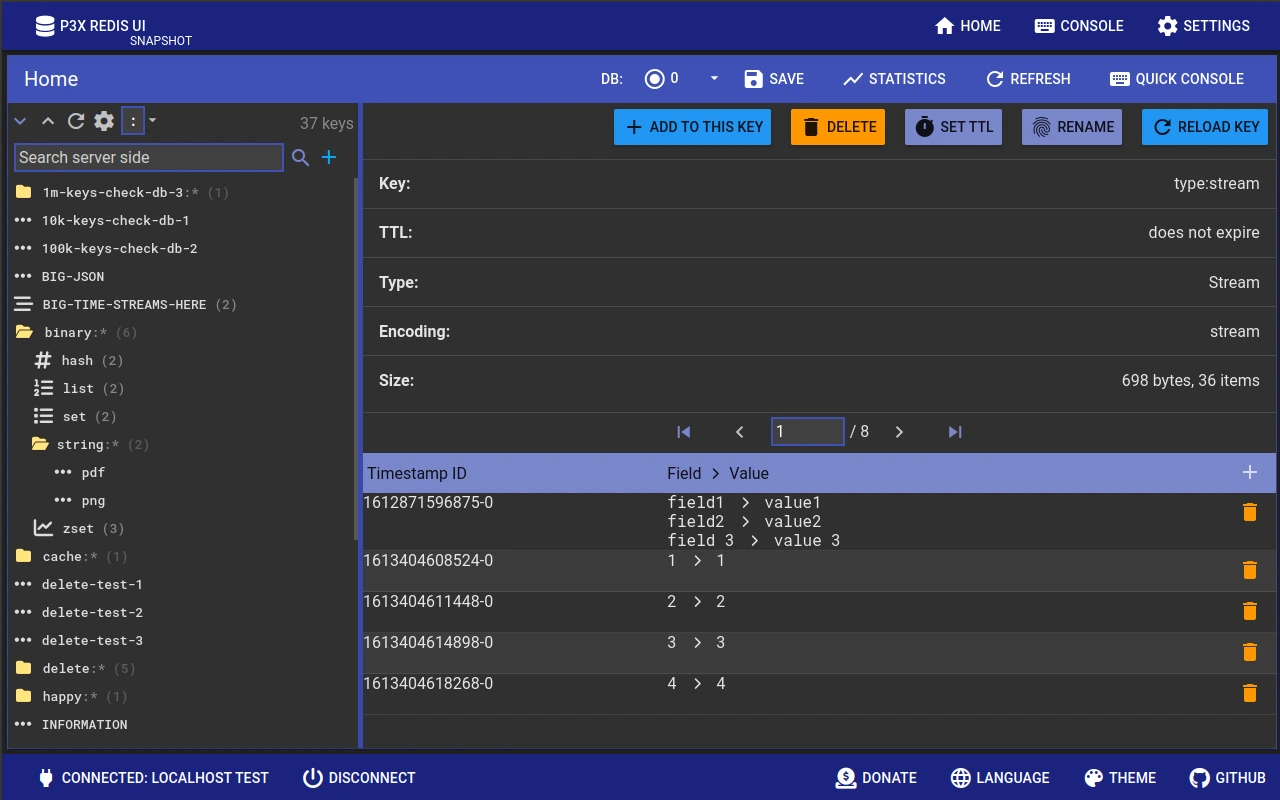The height and width of the screenshot is (800, 1280).
Task: Open the database selection dropdown
Action: click(713, 79)
